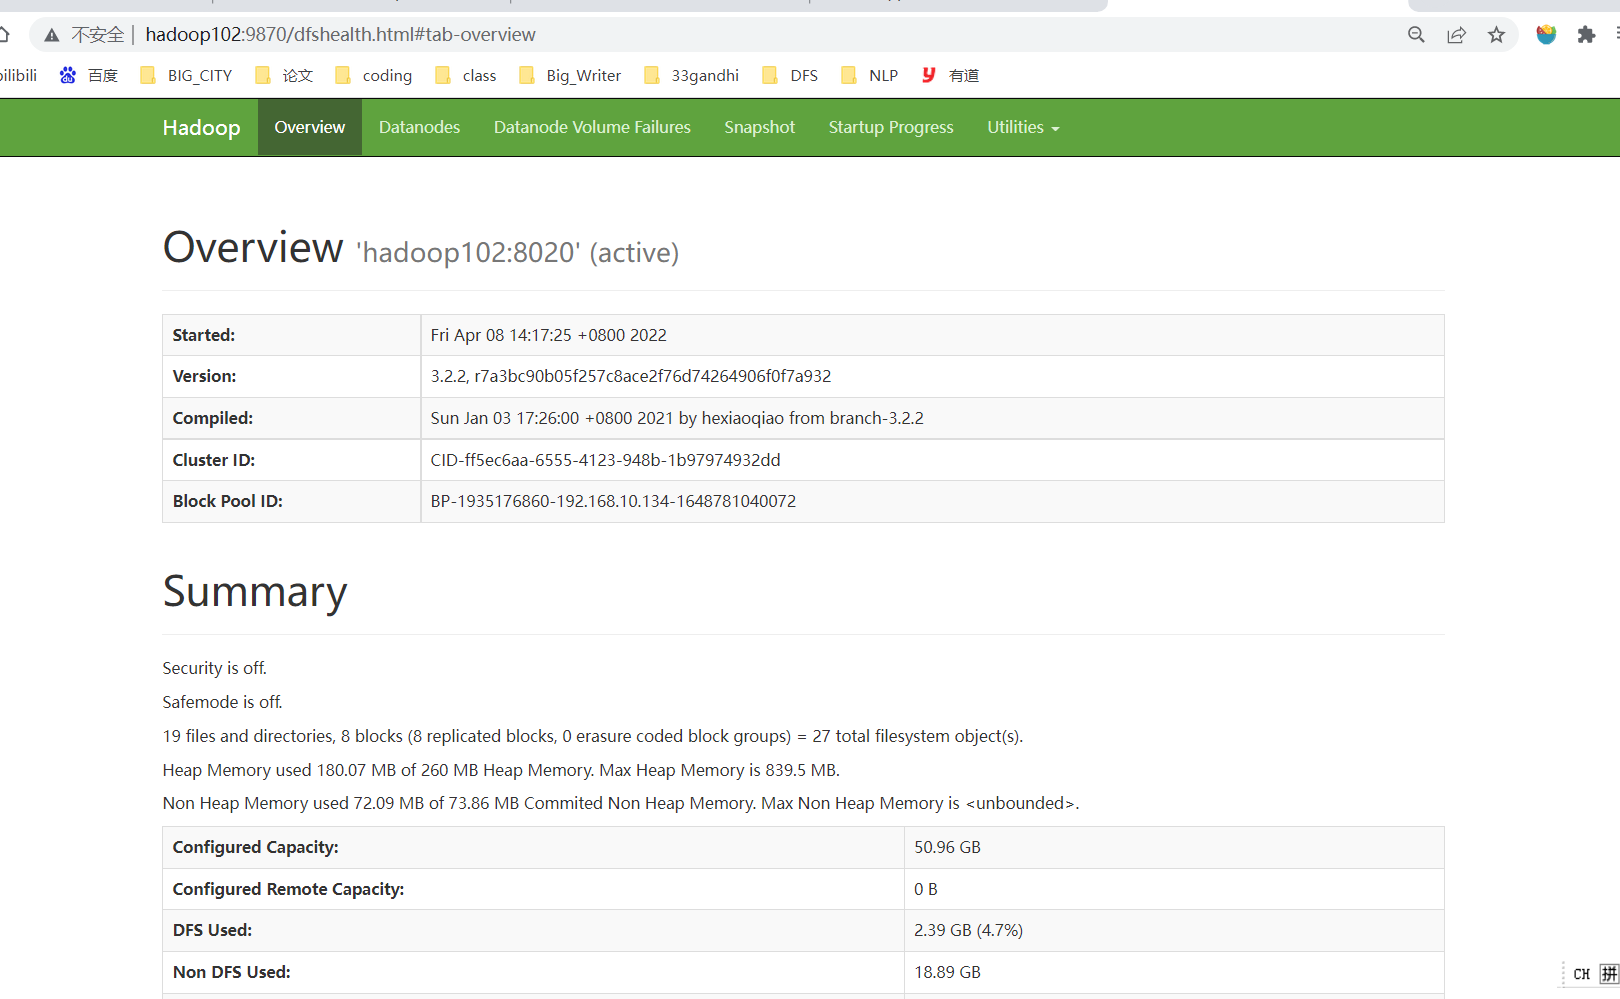Select the Overview navigation item
The height and width of the screenshot is (999, 1620).
309,127
